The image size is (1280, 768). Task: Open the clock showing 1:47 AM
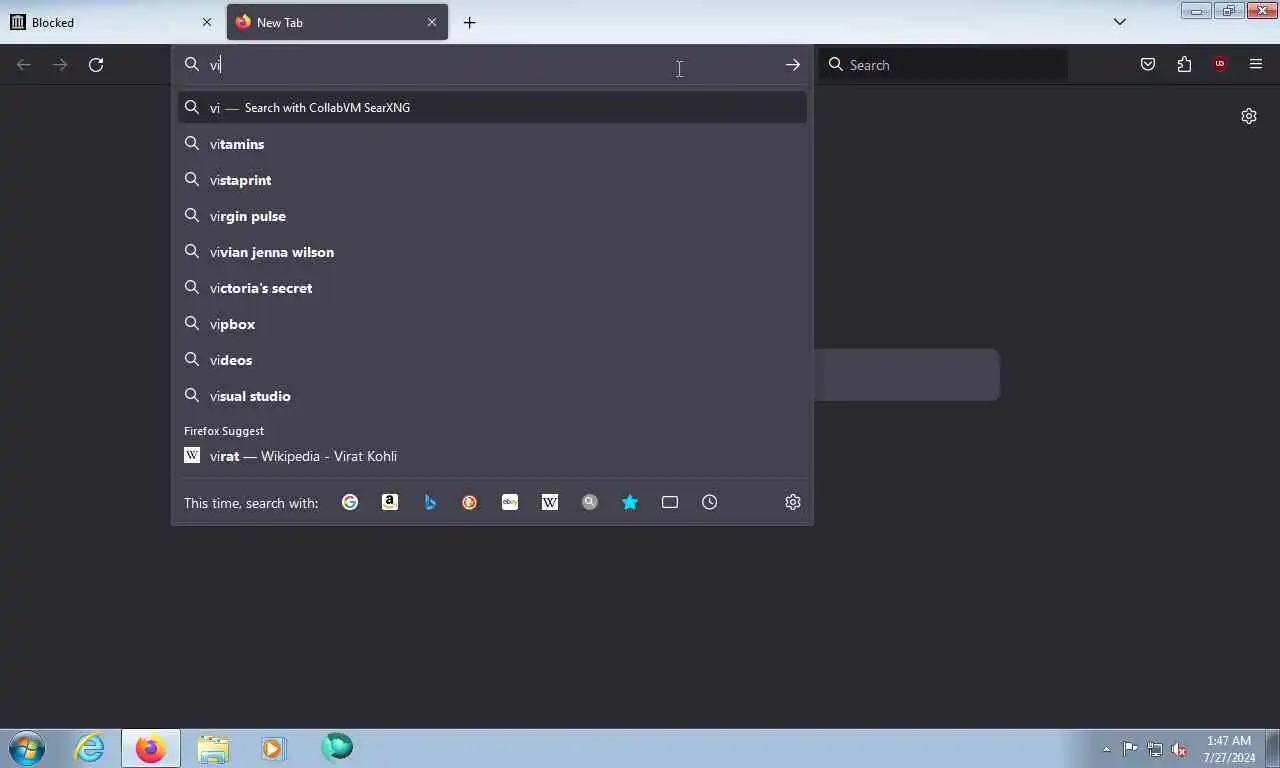click(1229, 749)
